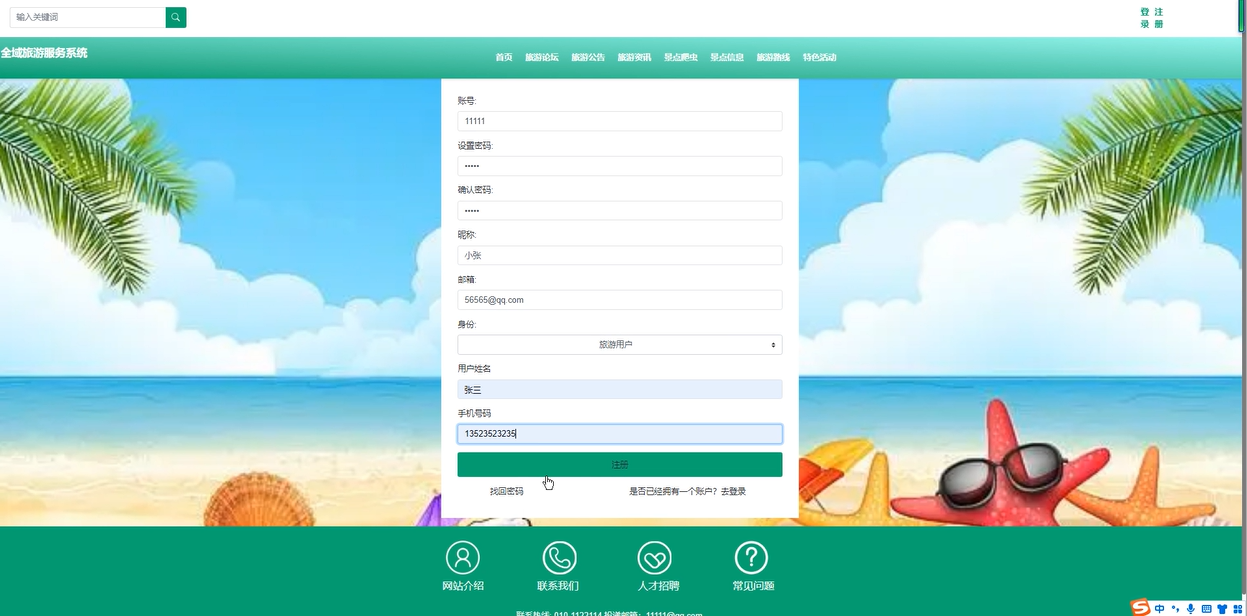
Task: Click the green 注册 submit button
Action: click(620, 464)
